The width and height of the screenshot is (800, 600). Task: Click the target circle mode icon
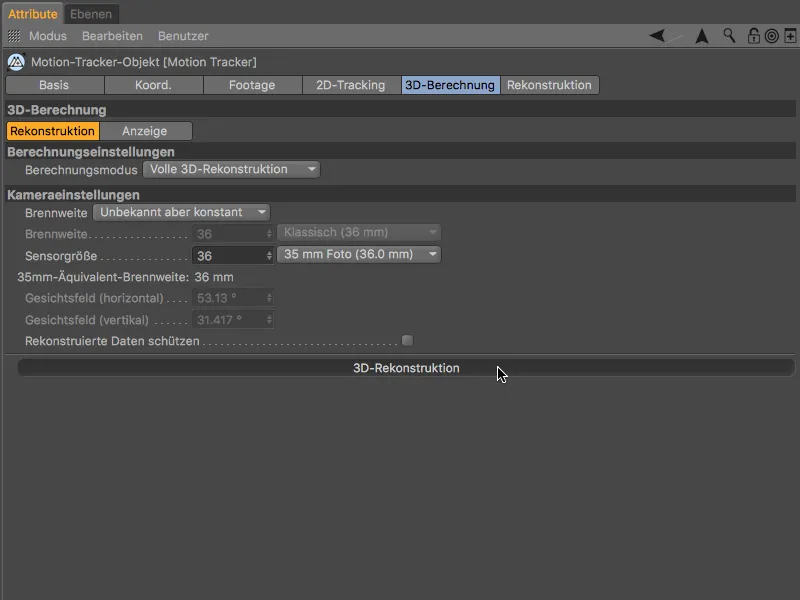(771, 36)
